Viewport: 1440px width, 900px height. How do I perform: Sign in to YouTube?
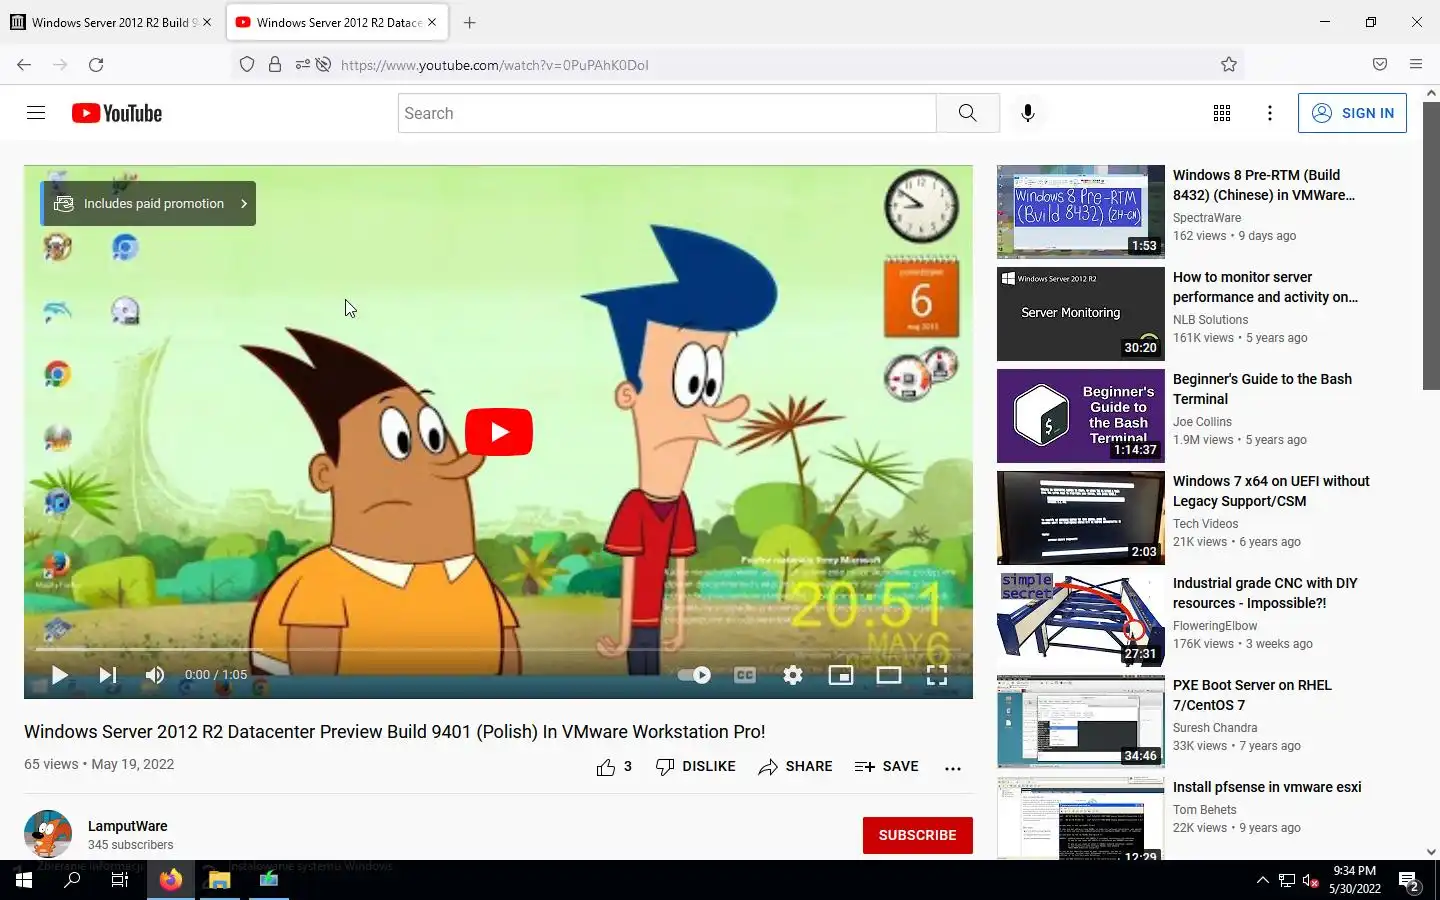1352,113
